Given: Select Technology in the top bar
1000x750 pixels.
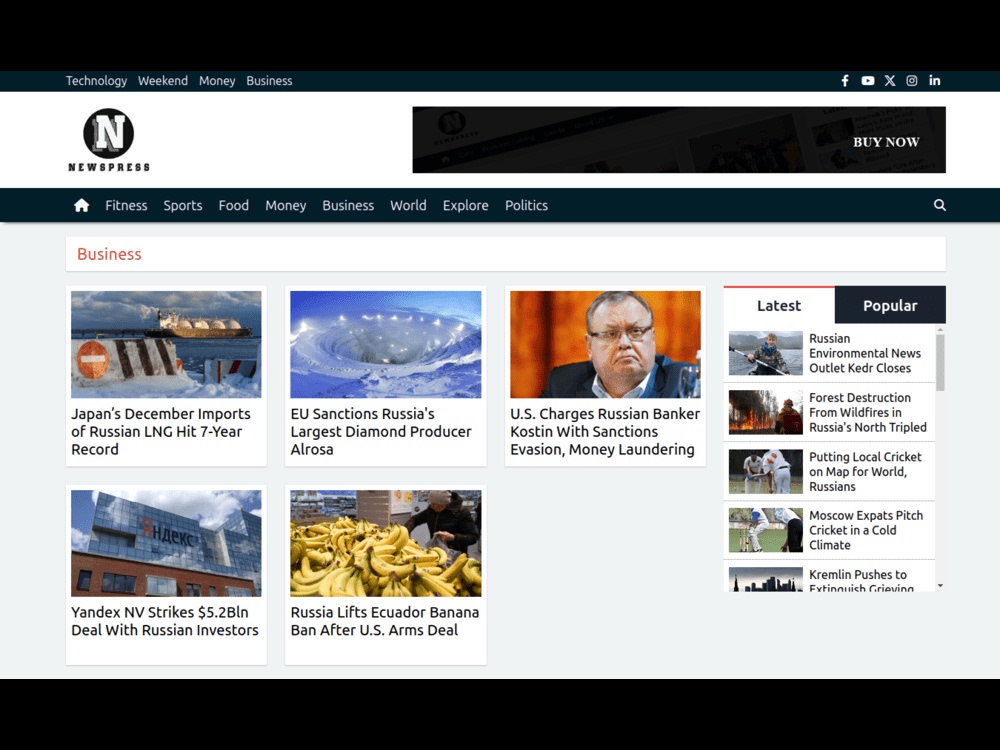Looking at the screenshot, I should pos(96,81).
